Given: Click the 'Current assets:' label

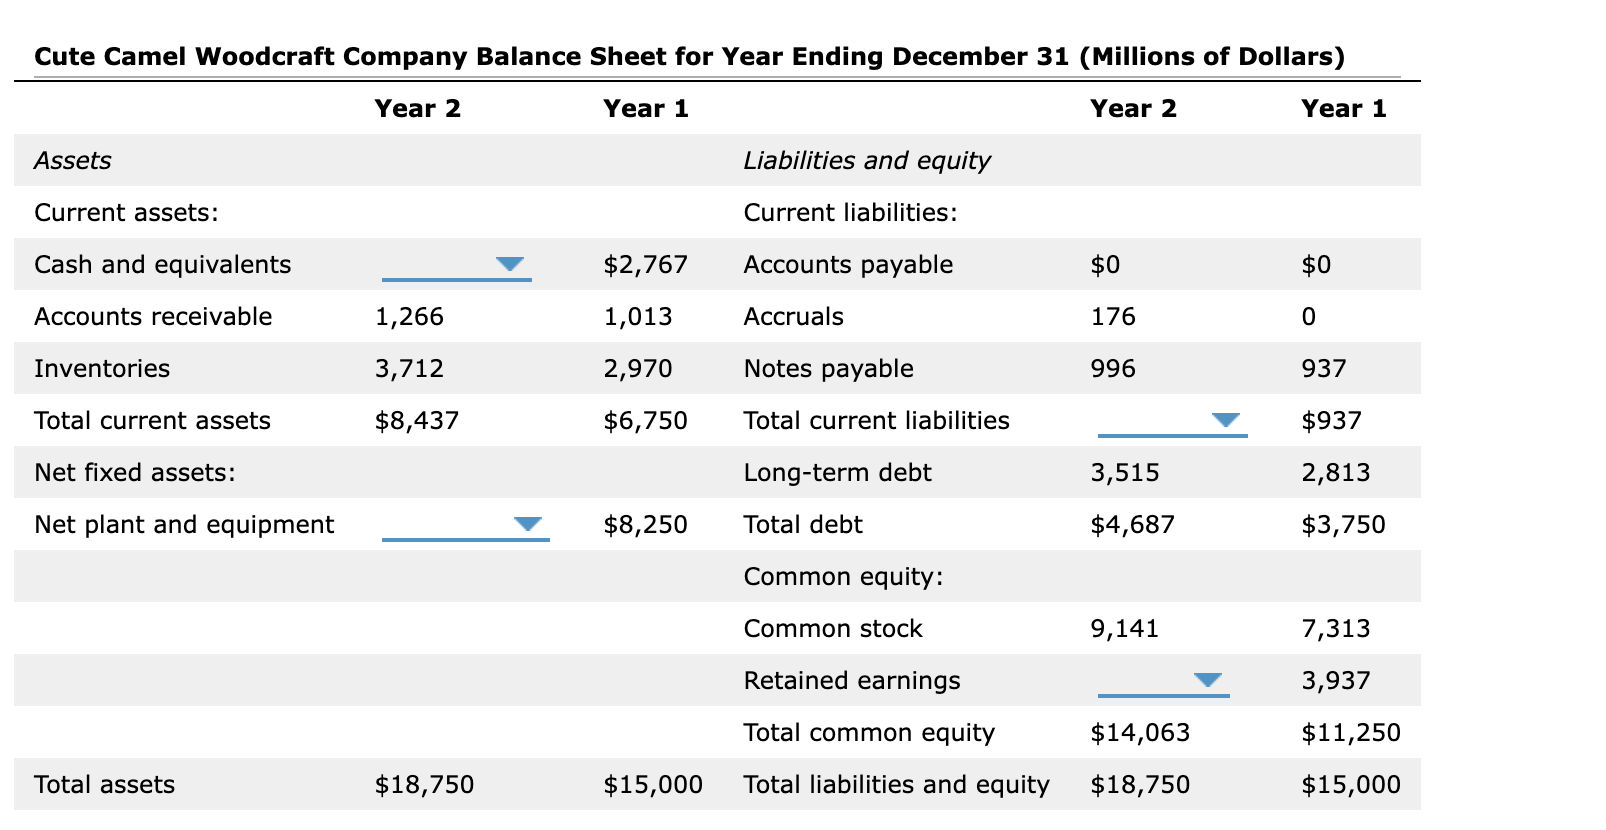Looking at the screenshot, I should (x=126, y=213).
